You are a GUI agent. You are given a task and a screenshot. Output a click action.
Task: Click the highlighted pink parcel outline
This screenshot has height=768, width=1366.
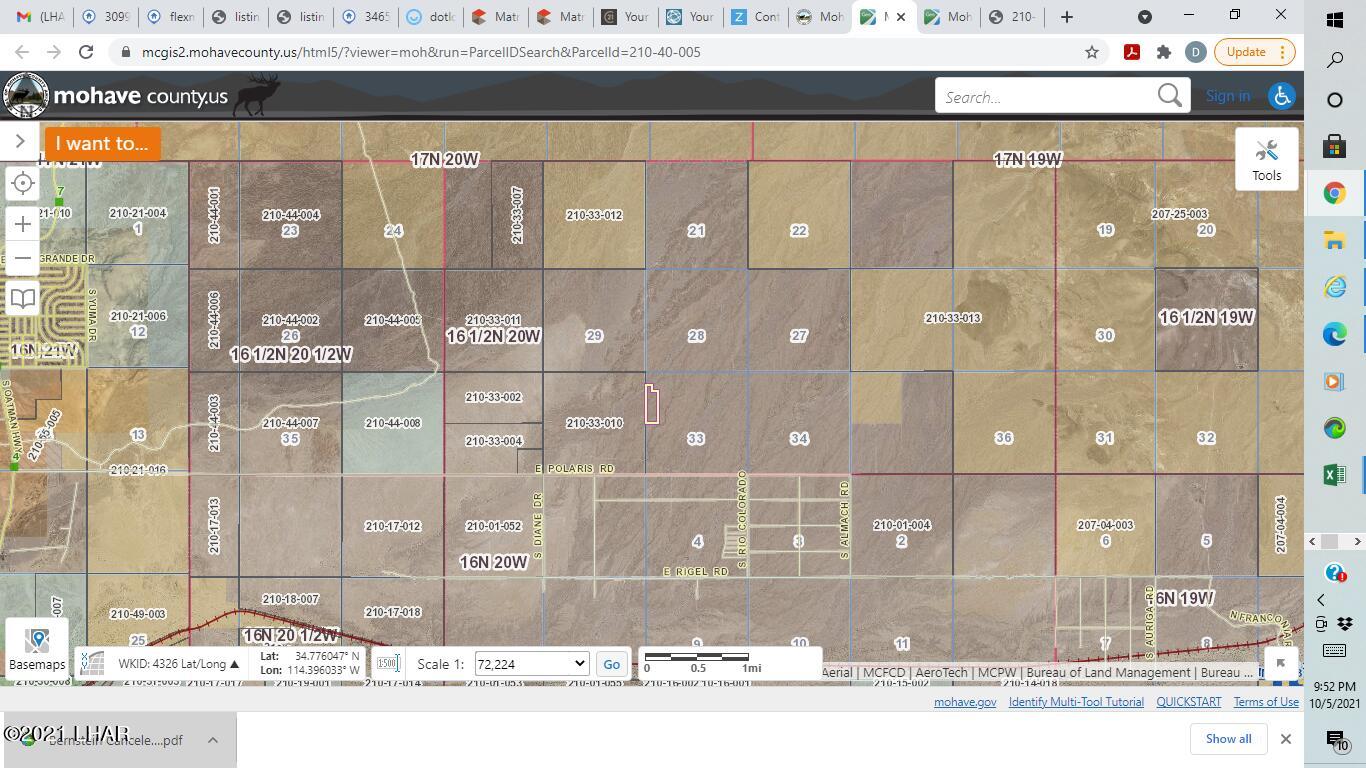[652, 404]
